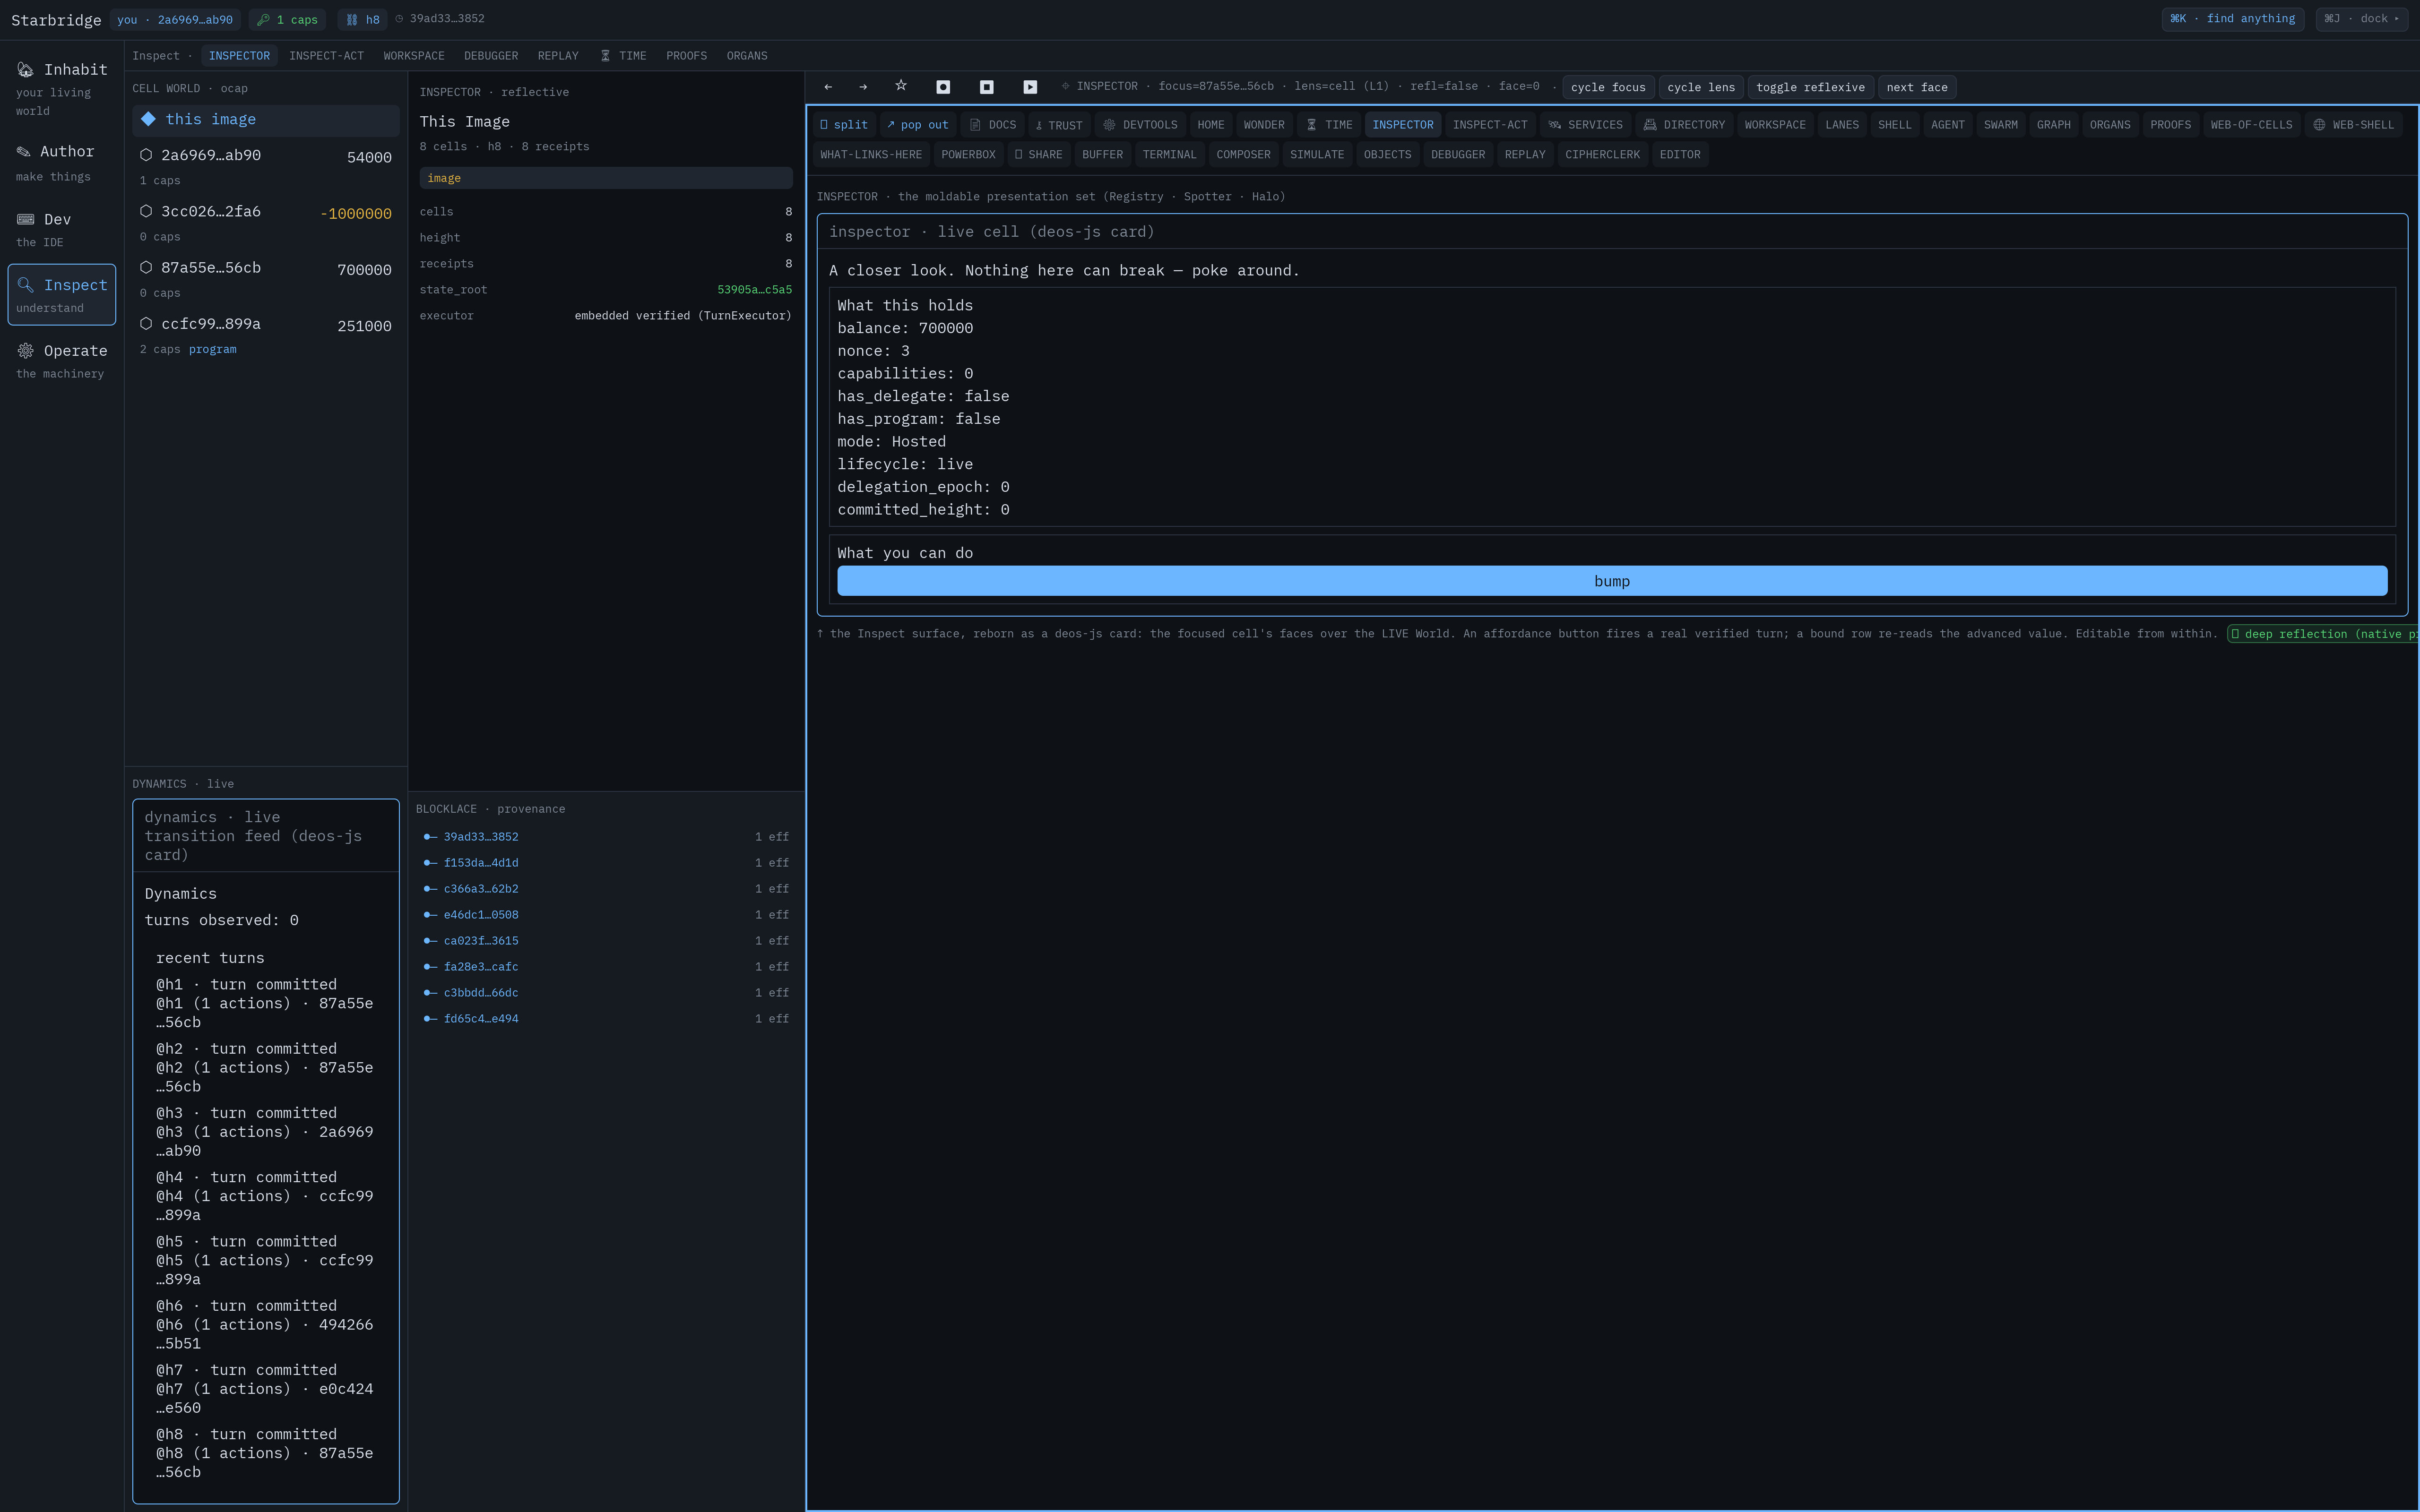Click the cycle focus button
The image size is (2420, 1512).
point(1608,88)
